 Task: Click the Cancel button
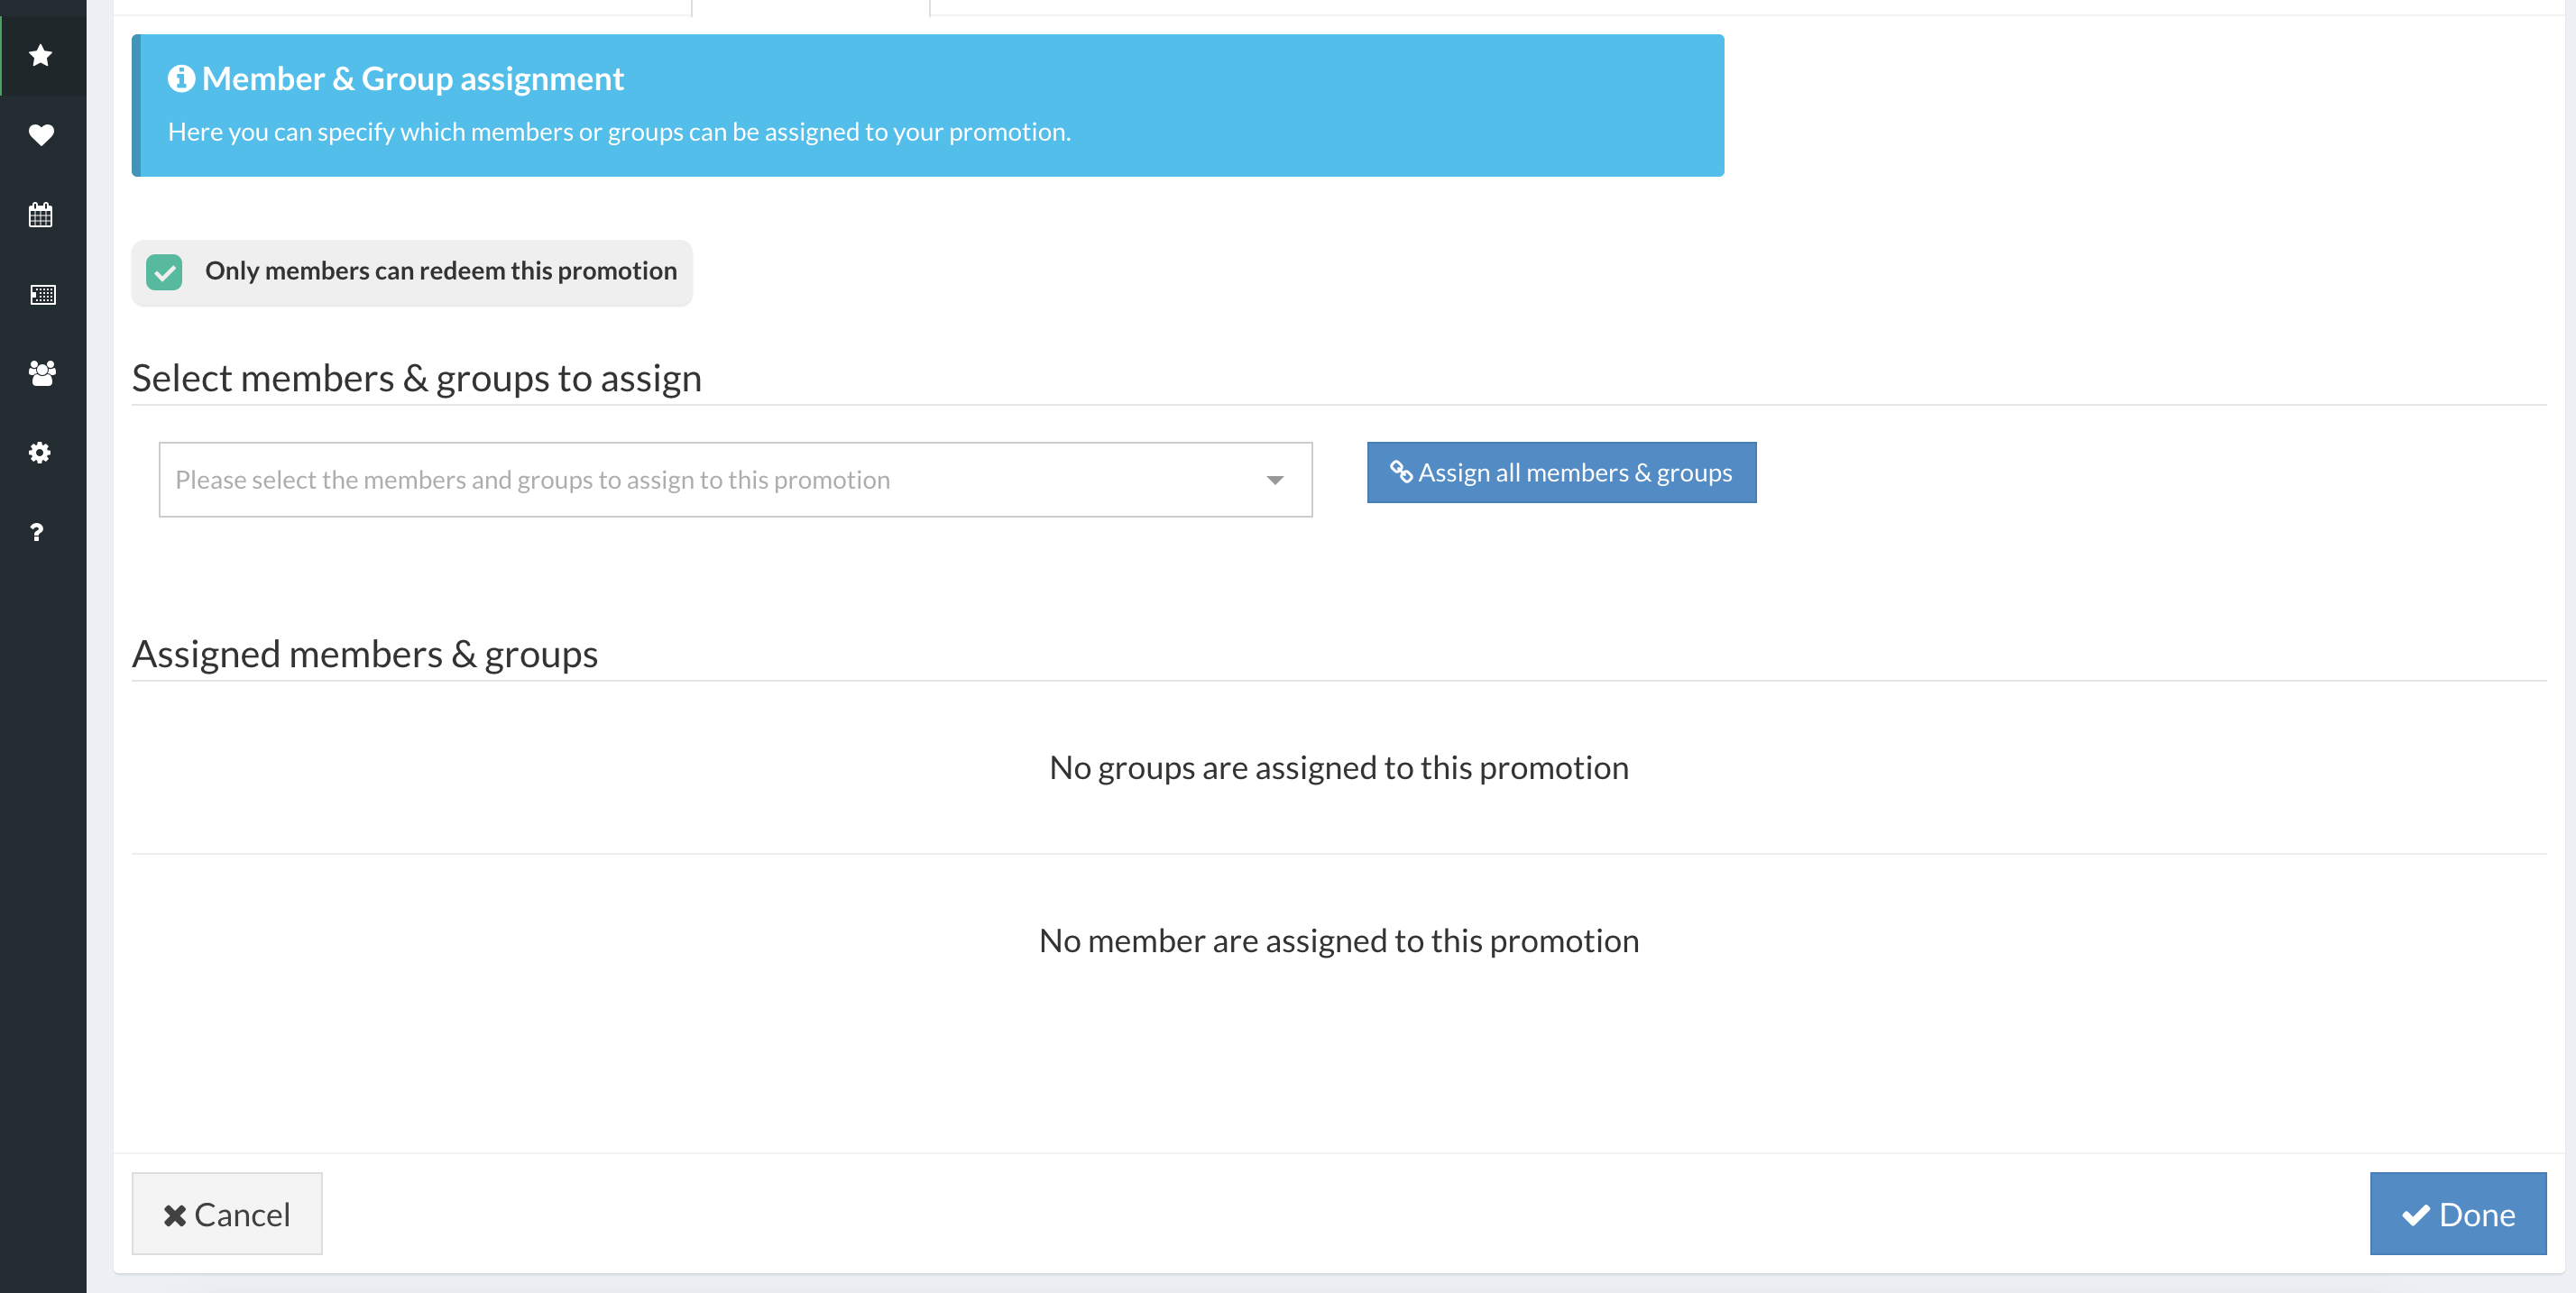pyautogui.click(x=227, y=1213)
